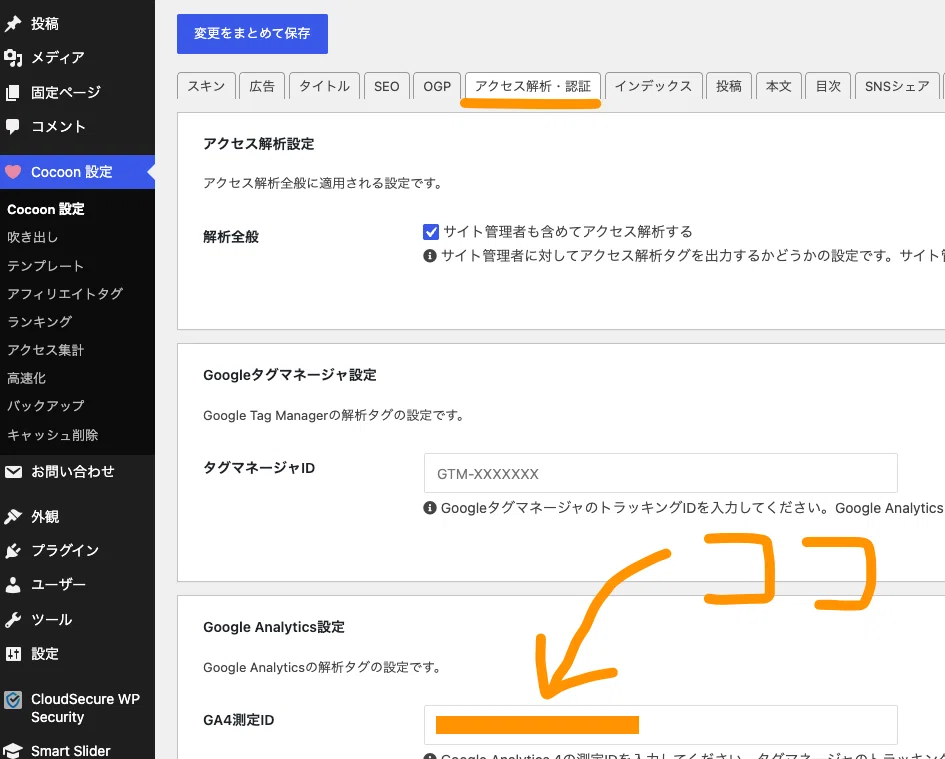The height and width of the screenshot is (759, 945).
Task: Click the アクセス解析設定 heading
Action: [x=259, y=144]
